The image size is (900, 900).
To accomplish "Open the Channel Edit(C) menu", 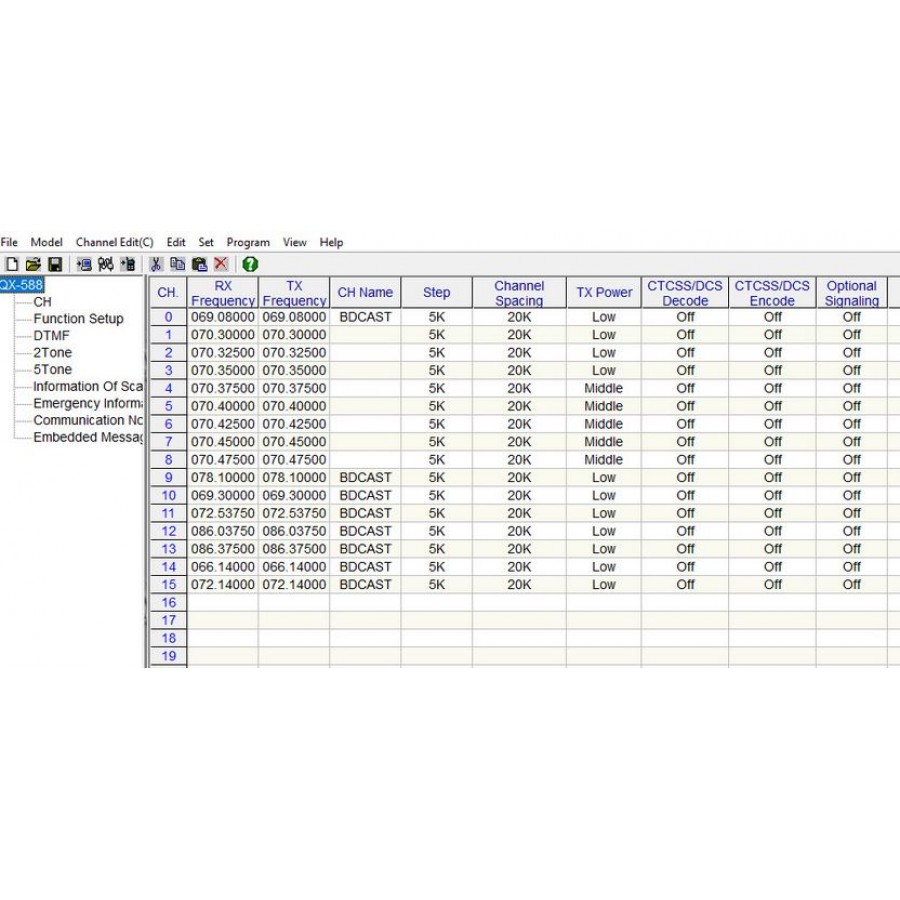I will click(114, 242).
